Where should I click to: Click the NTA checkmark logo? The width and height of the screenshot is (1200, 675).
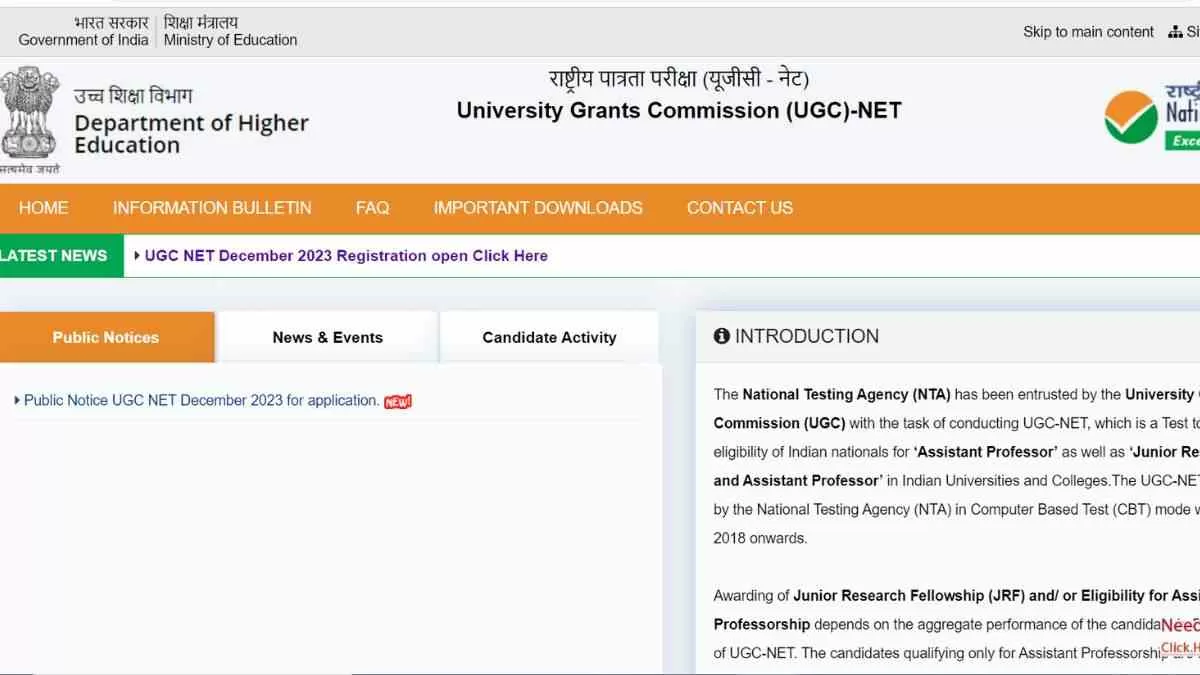coord(1131,117)
